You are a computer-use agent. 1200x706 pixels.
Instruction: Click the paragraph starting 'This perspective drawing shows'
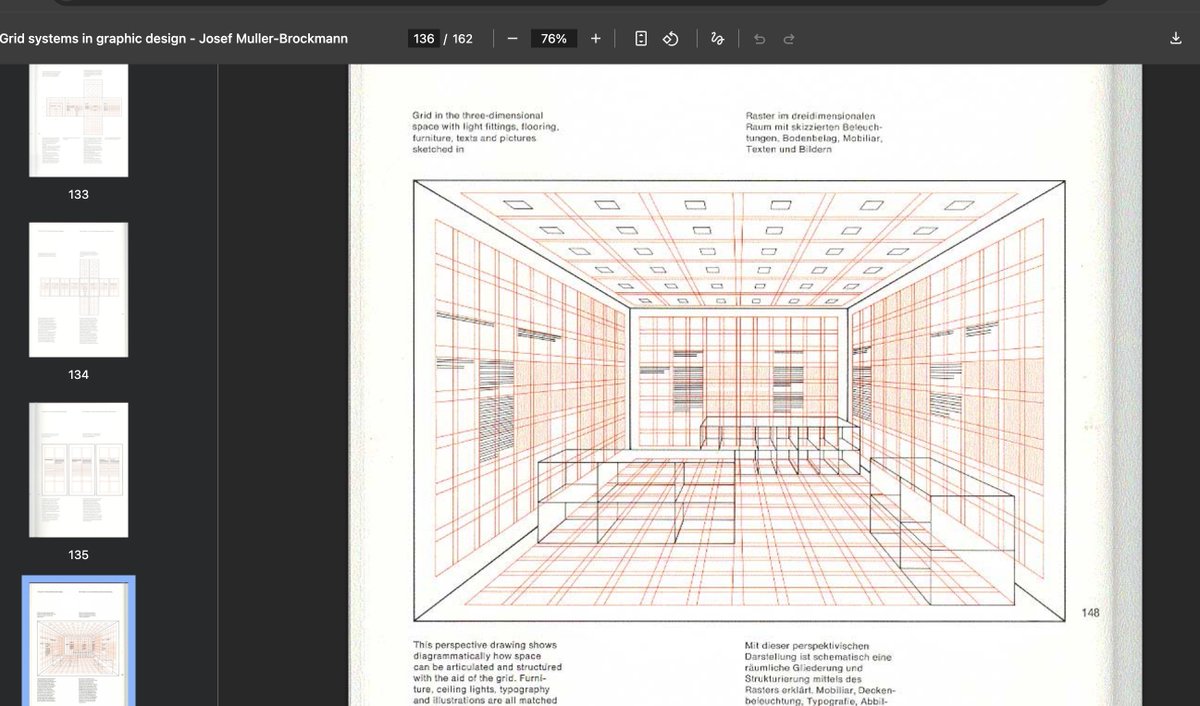pos(487,673)
